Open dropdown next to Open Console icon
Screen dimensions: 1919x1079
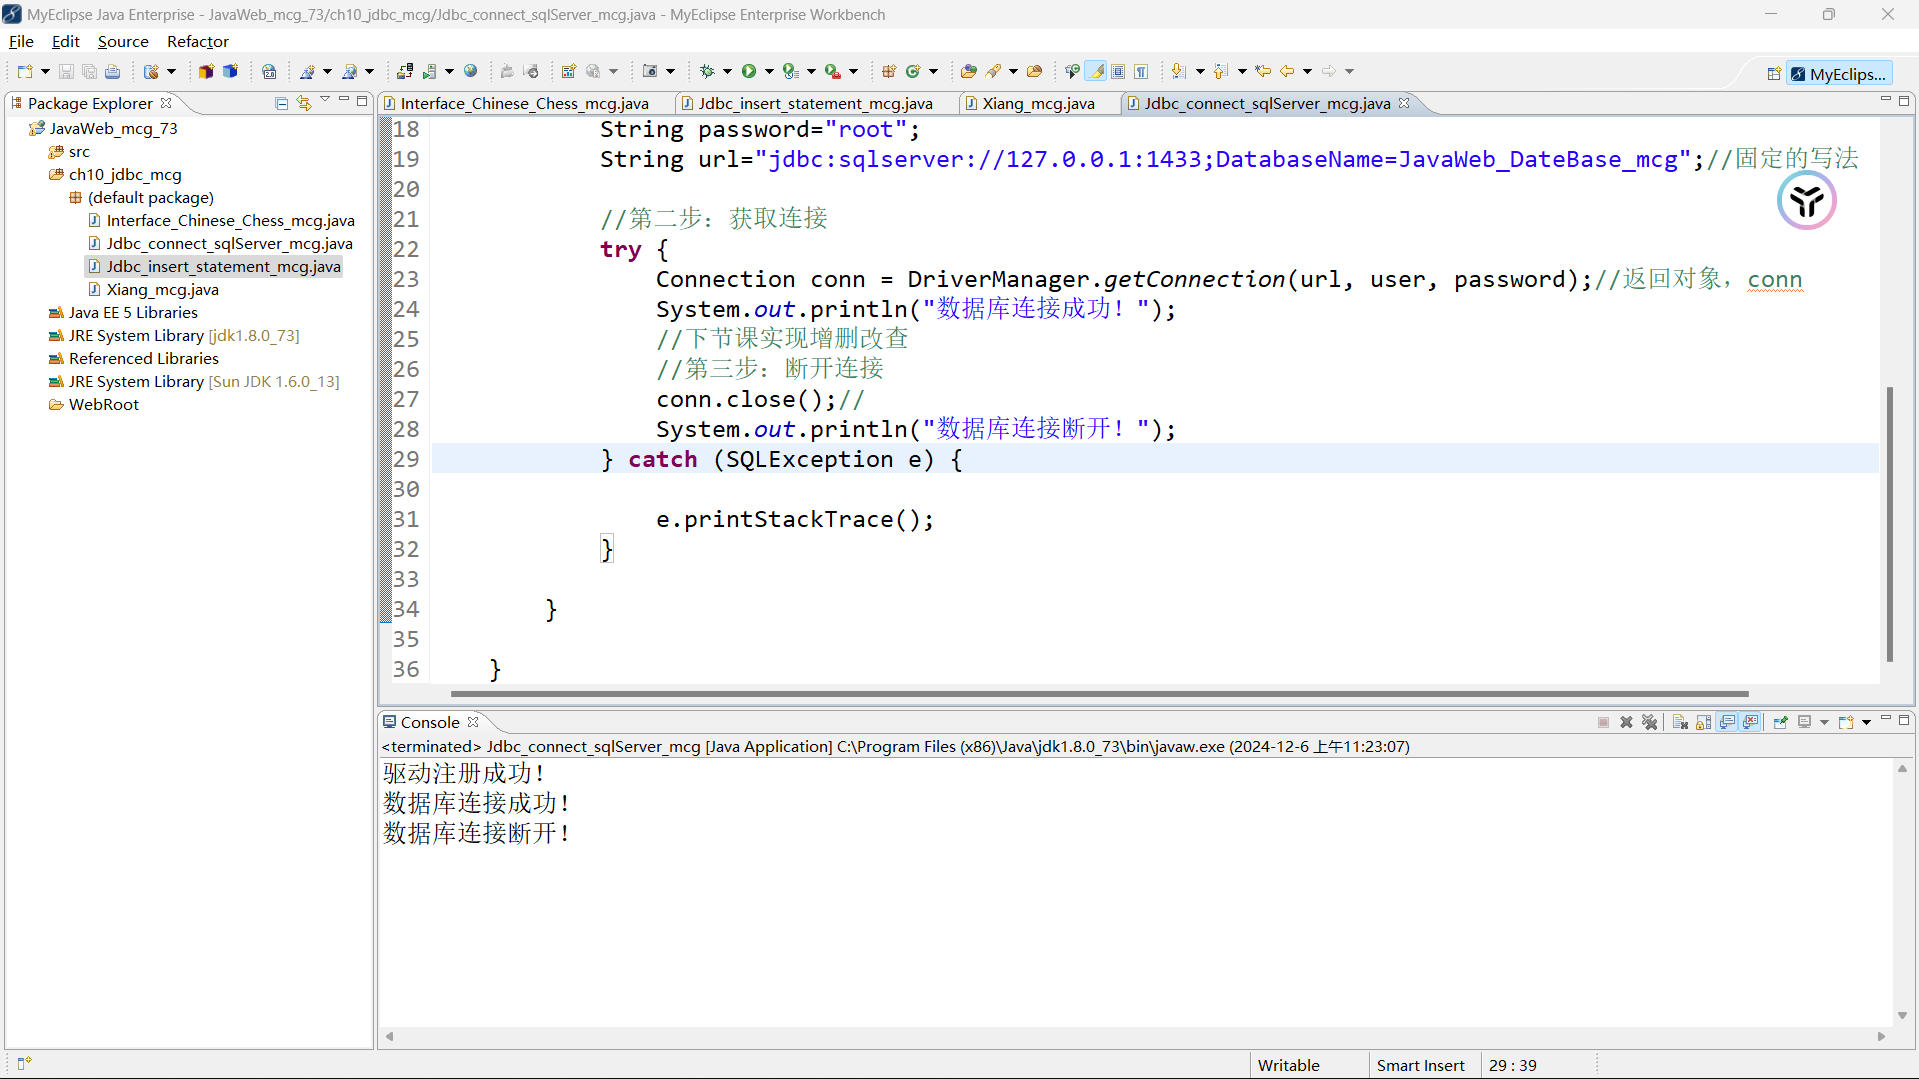tap(1866, 722)
